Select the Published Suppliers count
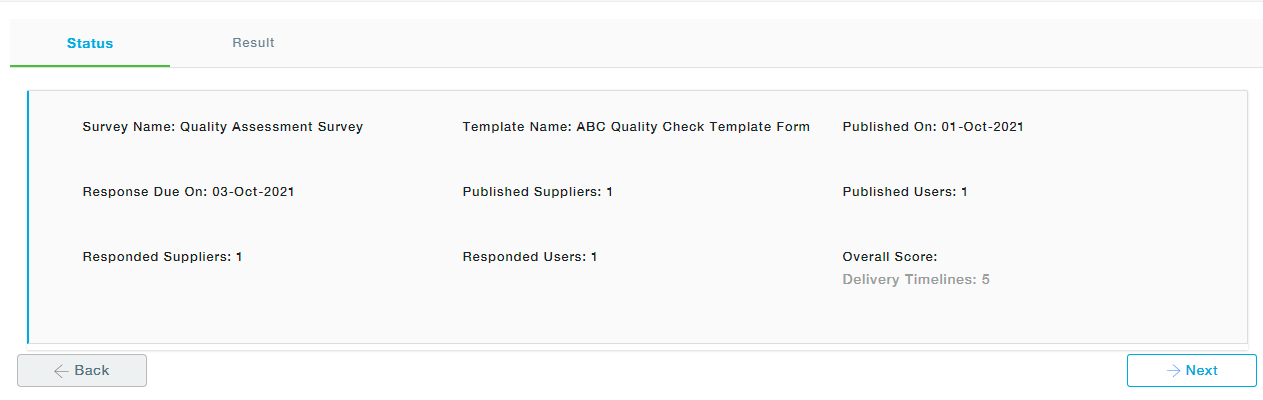The height and width of the screenshot is (400, 1263). click(x=609, y=192)
